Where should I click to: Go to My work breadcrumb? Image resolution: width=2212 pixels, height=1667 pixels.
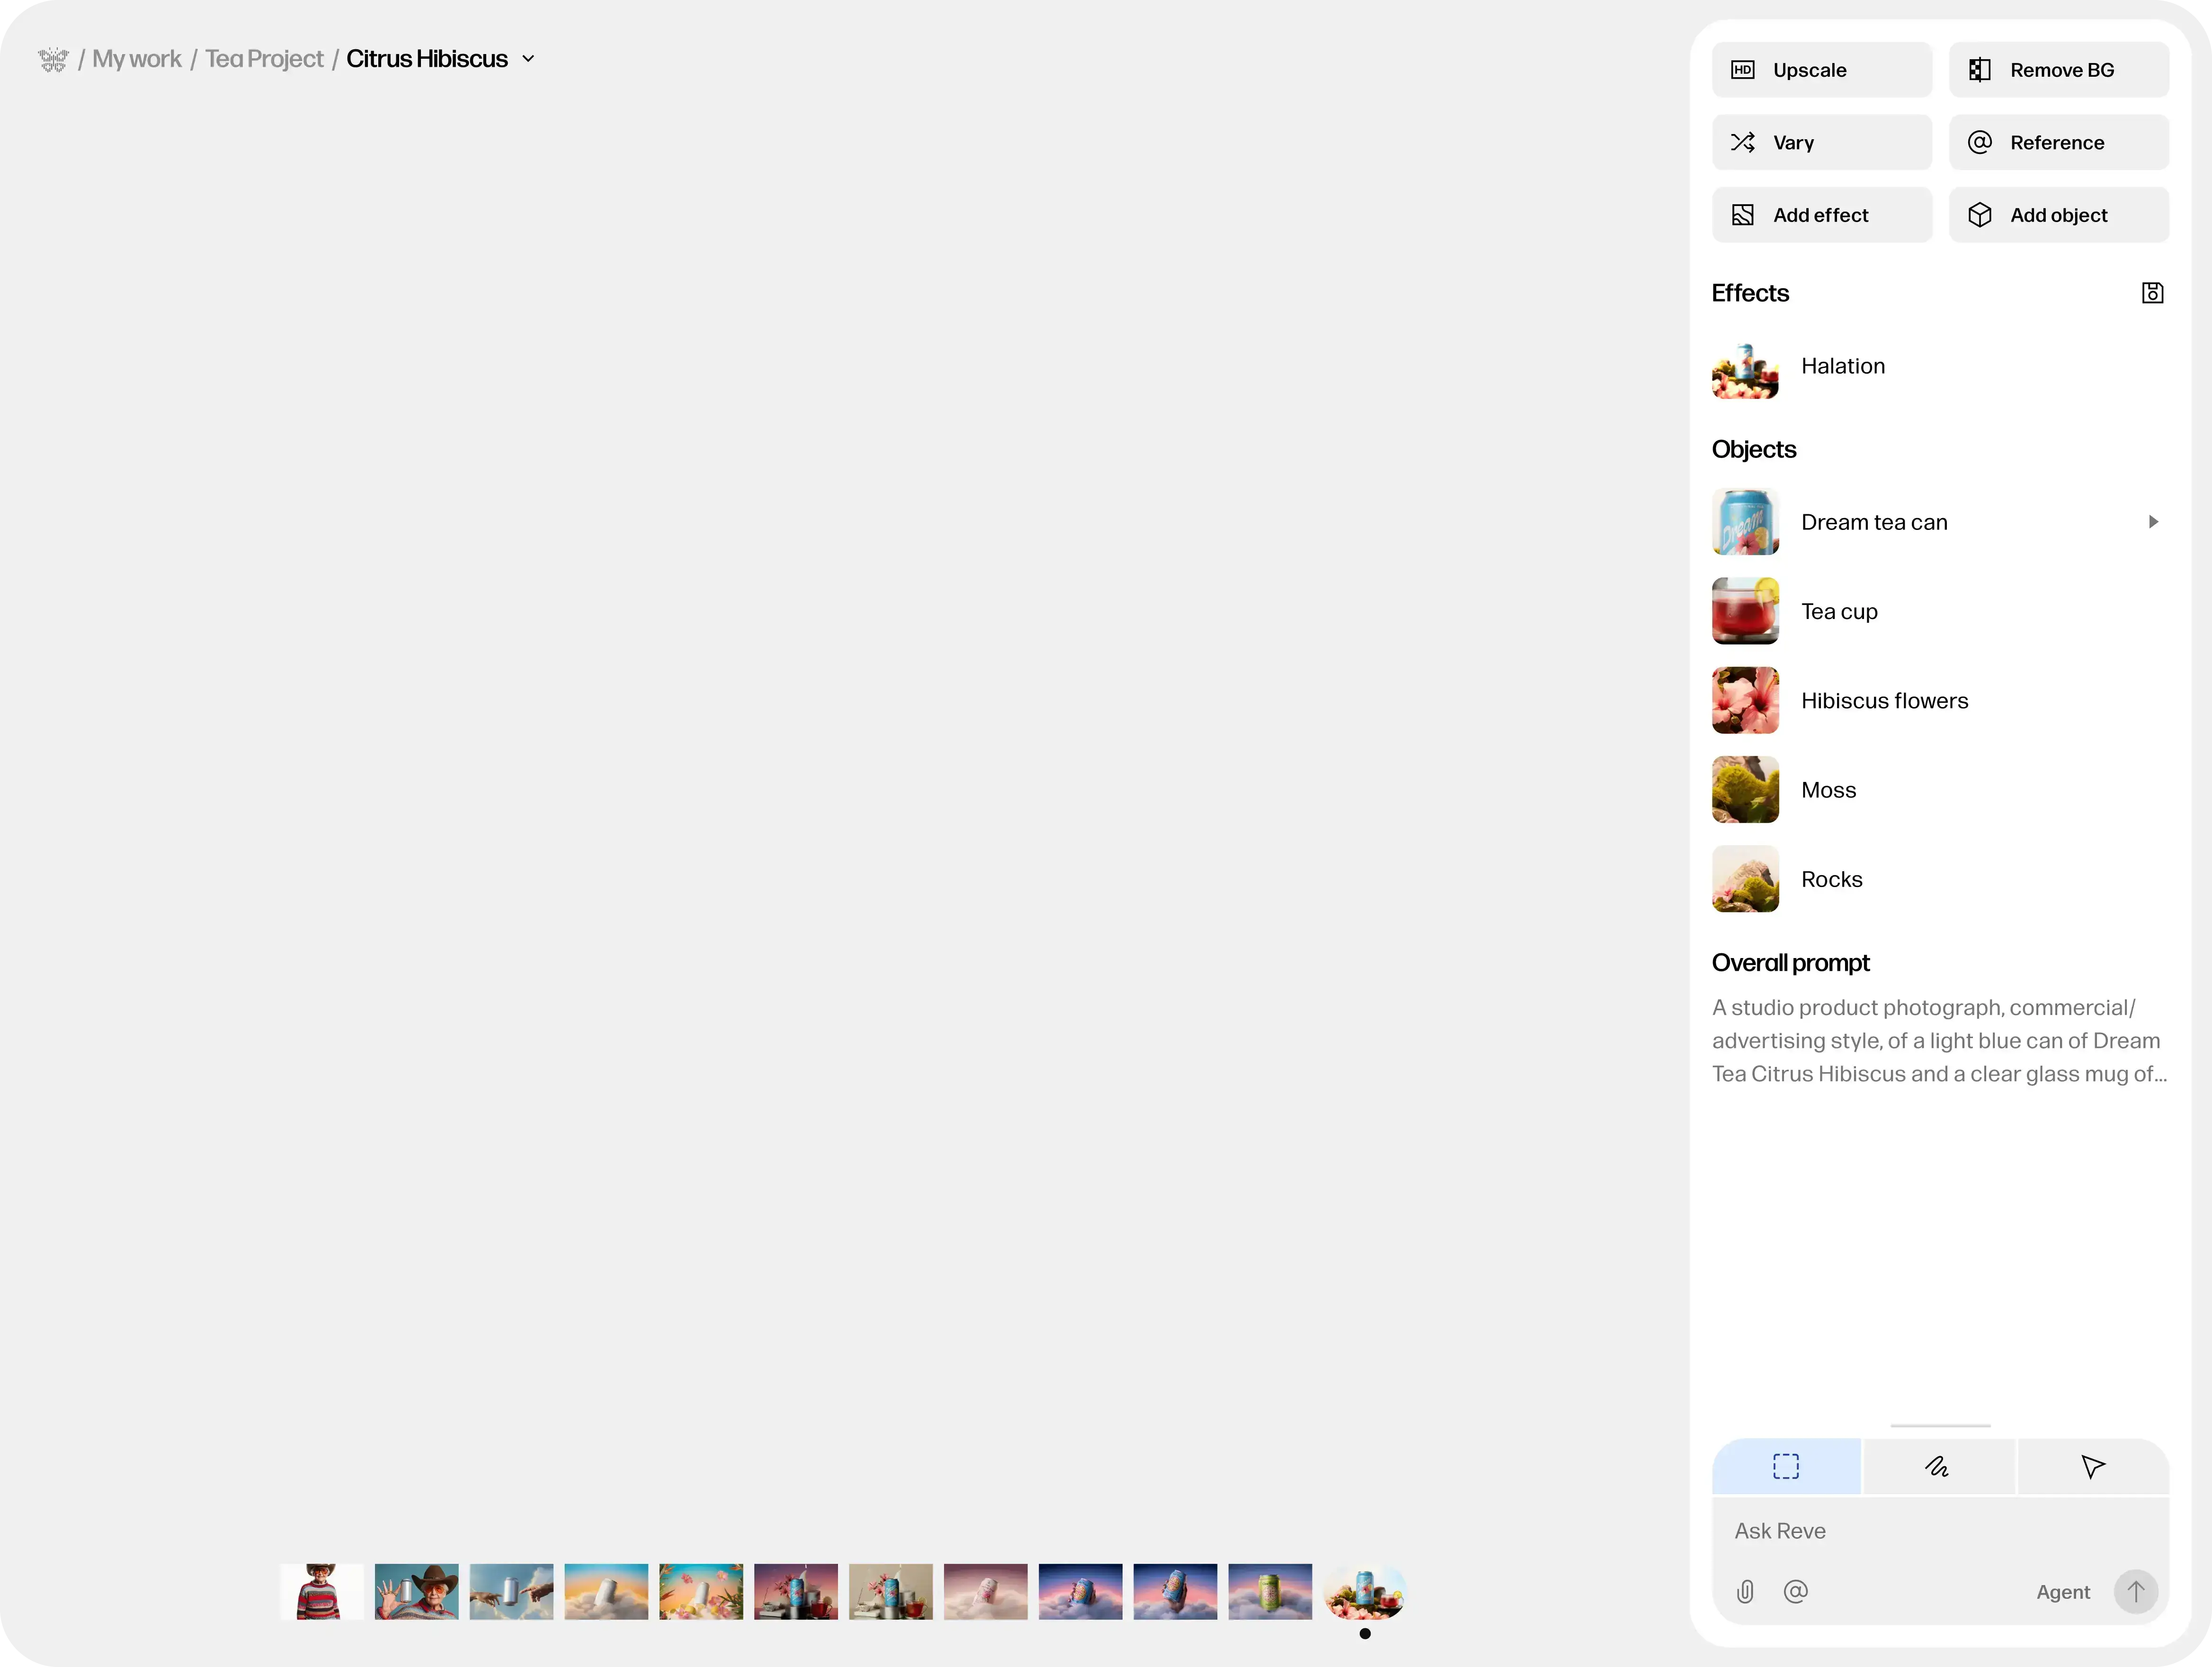point(137,59)
